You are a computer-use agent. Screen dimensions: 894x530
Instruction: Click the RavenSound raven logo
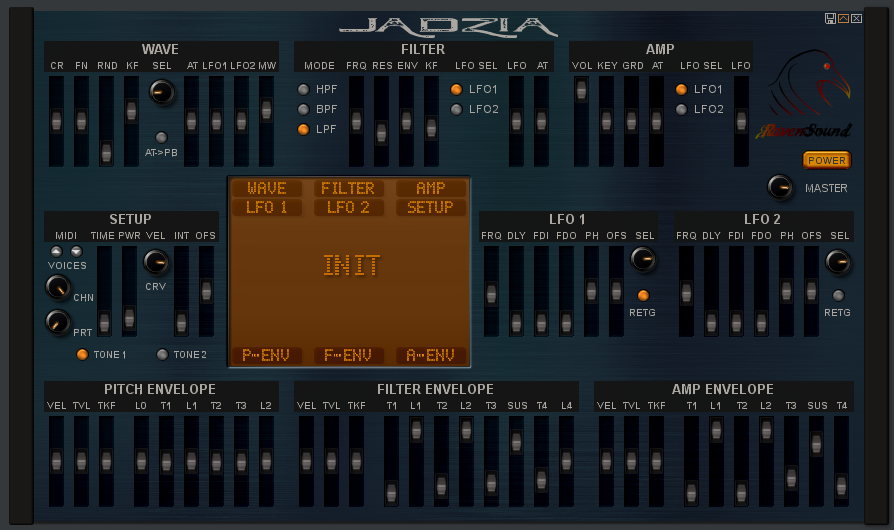pos(810,83)
